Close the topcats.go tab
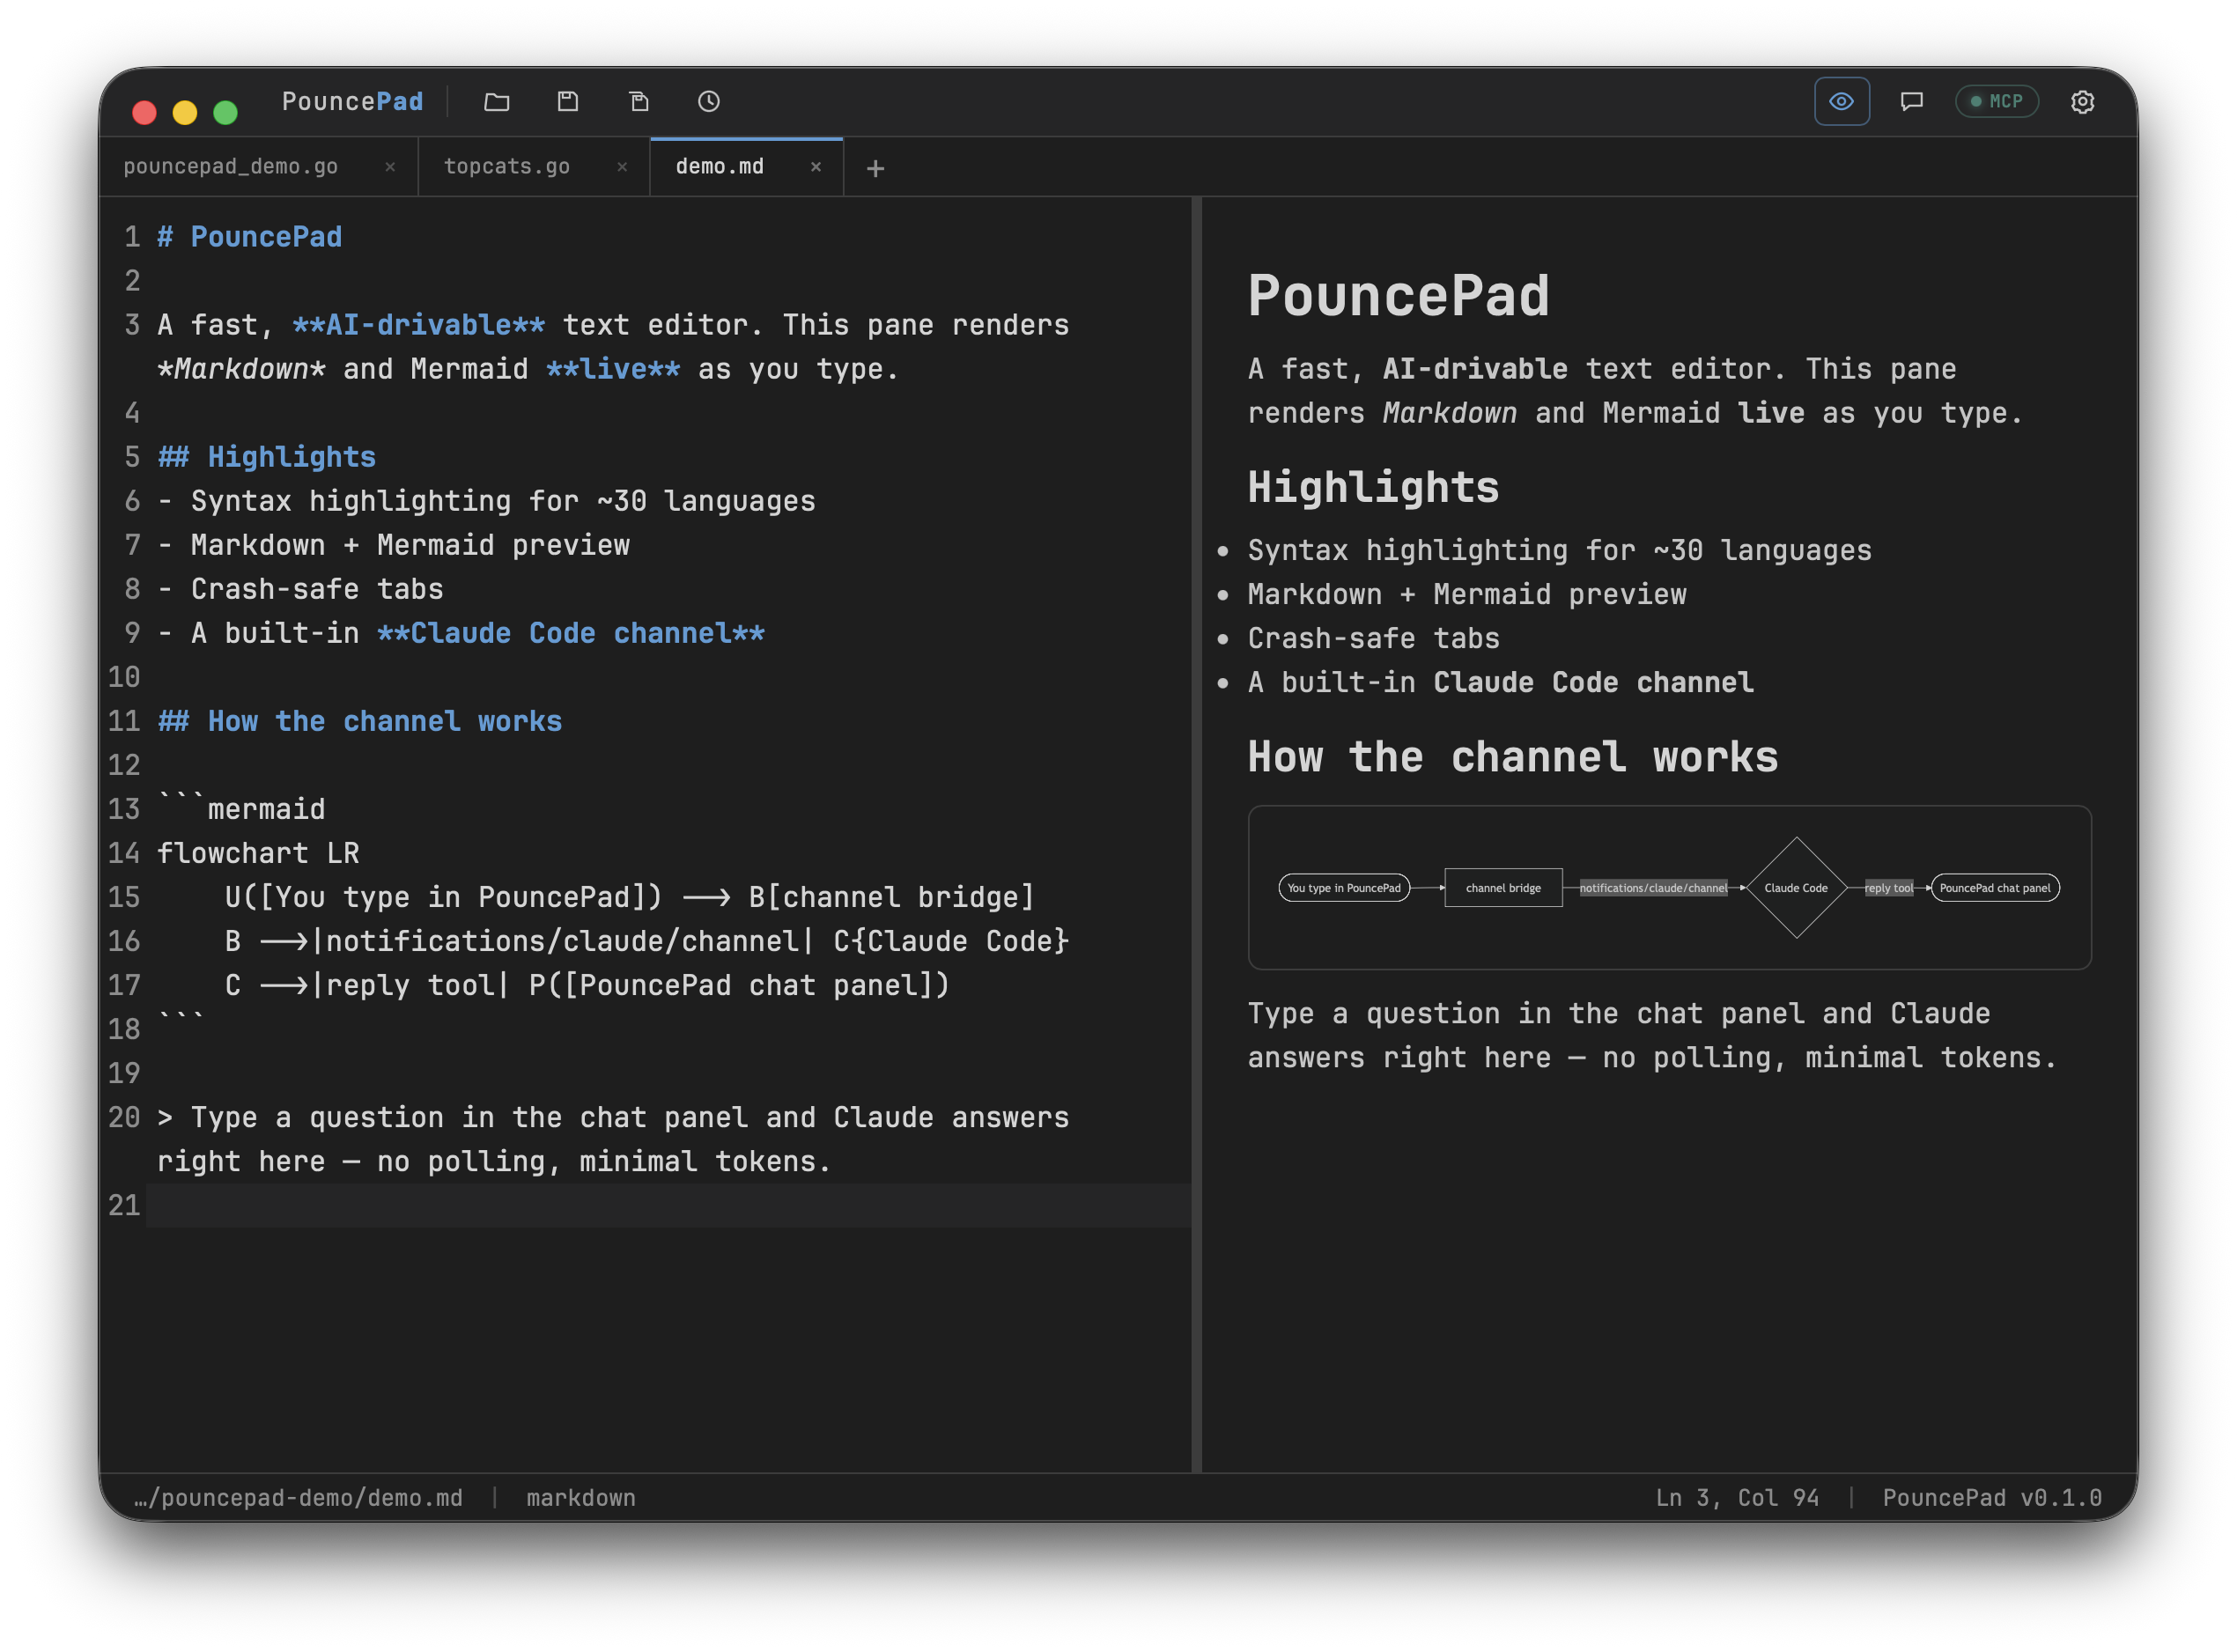This screenshot has height=1652, width=2237. pyautogui.click(x=622, y=167)
